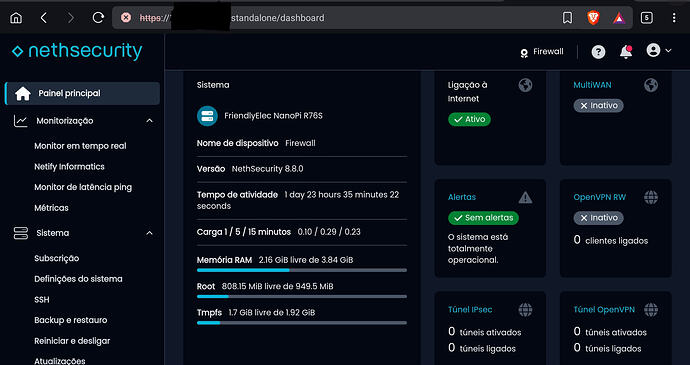Open the help question mark icon
Viewport: 690px width, 365px height.
click(598, 52)
